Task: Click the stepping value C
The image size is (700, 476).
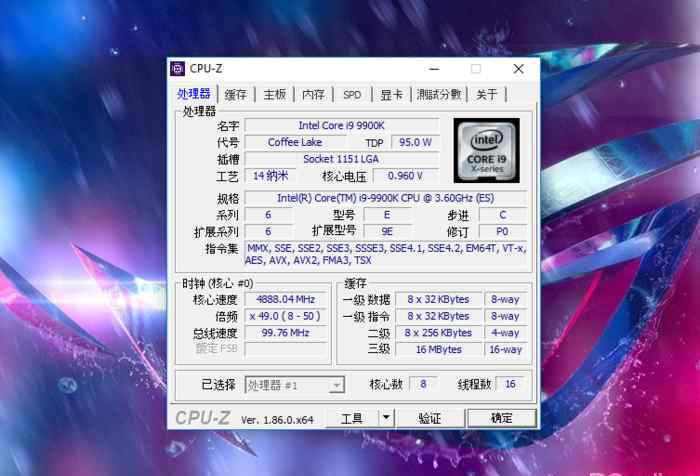Action: (503, 215)
